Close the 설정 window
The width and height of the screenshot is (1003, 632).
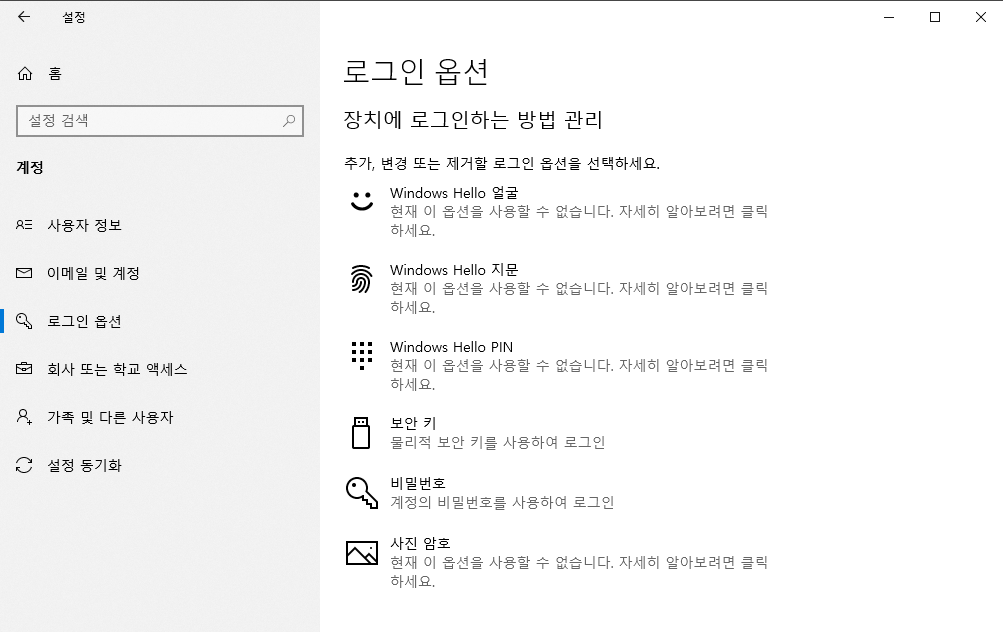(x=981, y=17)
